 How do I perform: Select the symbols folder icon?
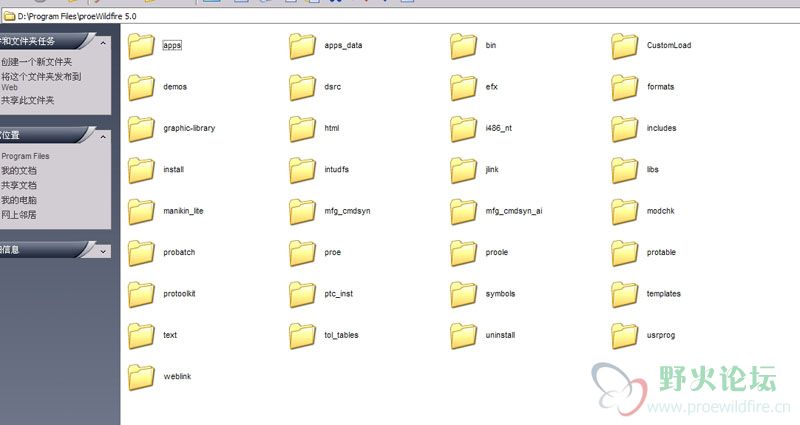[x=463, y=294]
